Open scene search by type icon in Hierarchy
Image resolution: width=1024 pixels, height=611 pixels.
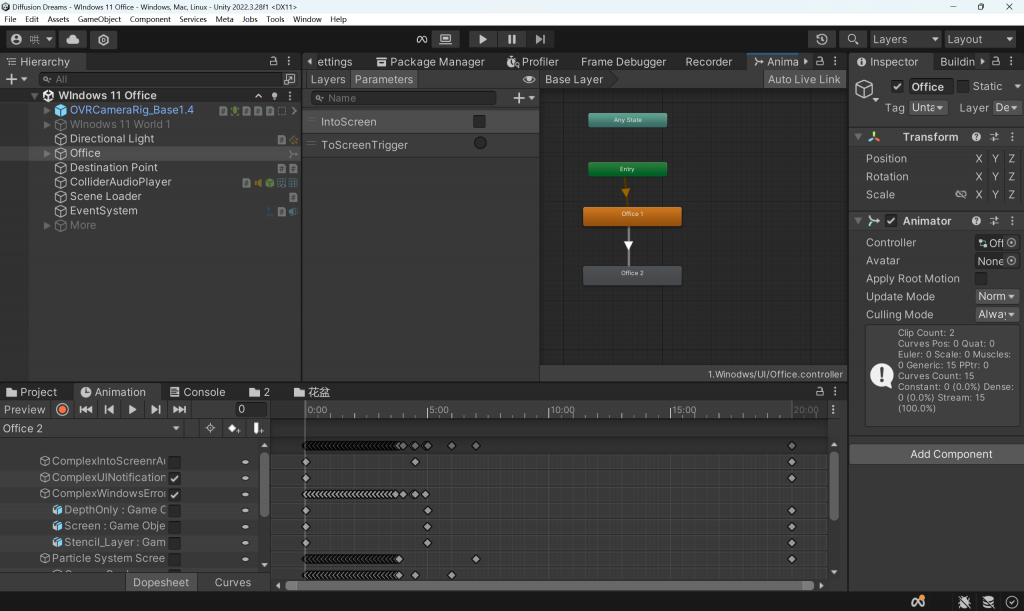click(x=289, y=79)
